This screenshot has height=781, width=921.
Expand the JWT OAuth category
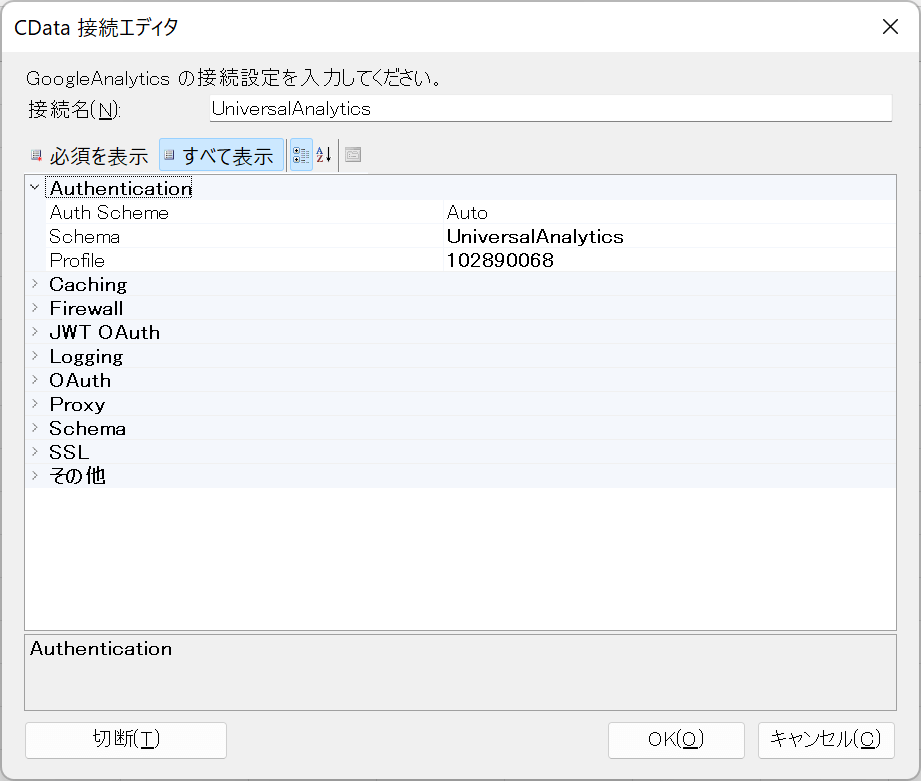35,332
